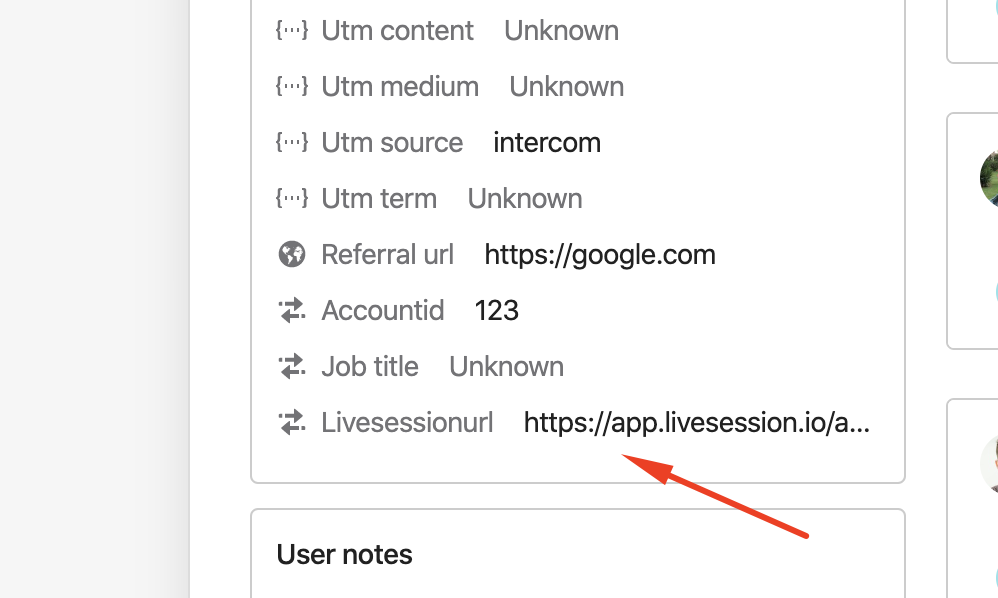Screen dimensions: 998x598
Task: Edit the Unknown Utm term value
Action: (525, 198)
